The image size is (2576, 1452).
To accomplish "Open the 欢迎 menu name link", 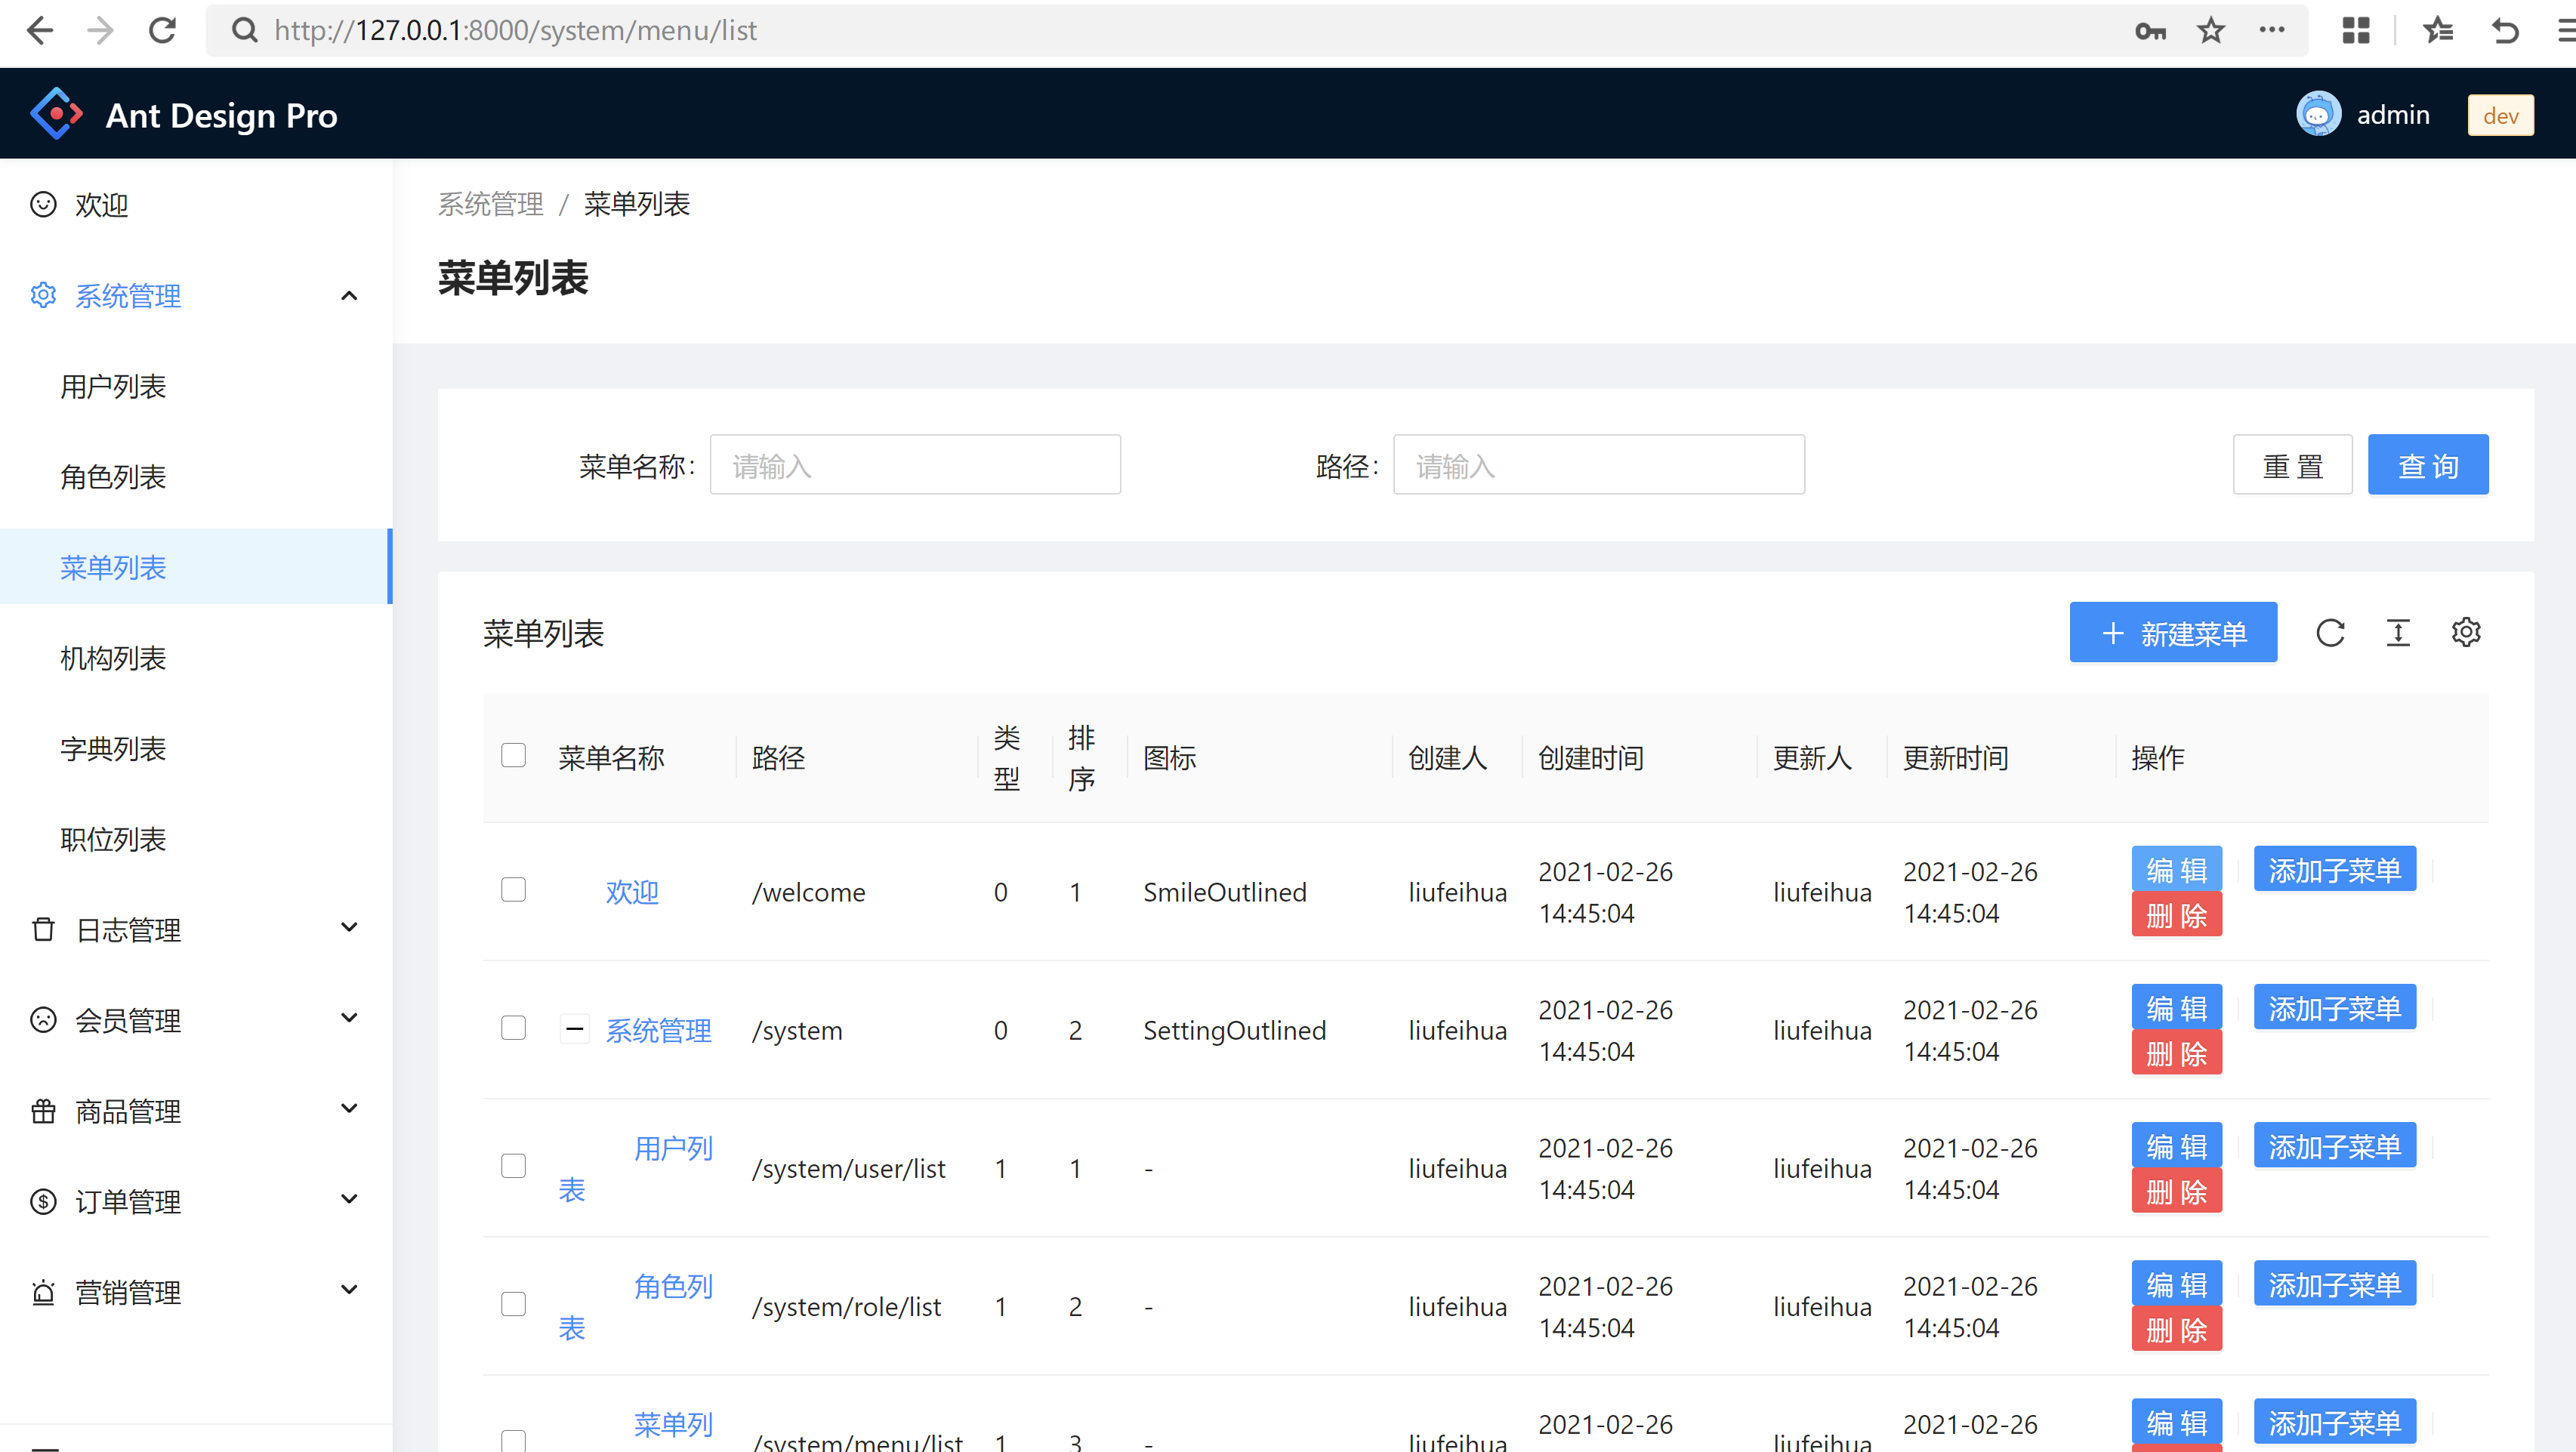I will [632, 892].
